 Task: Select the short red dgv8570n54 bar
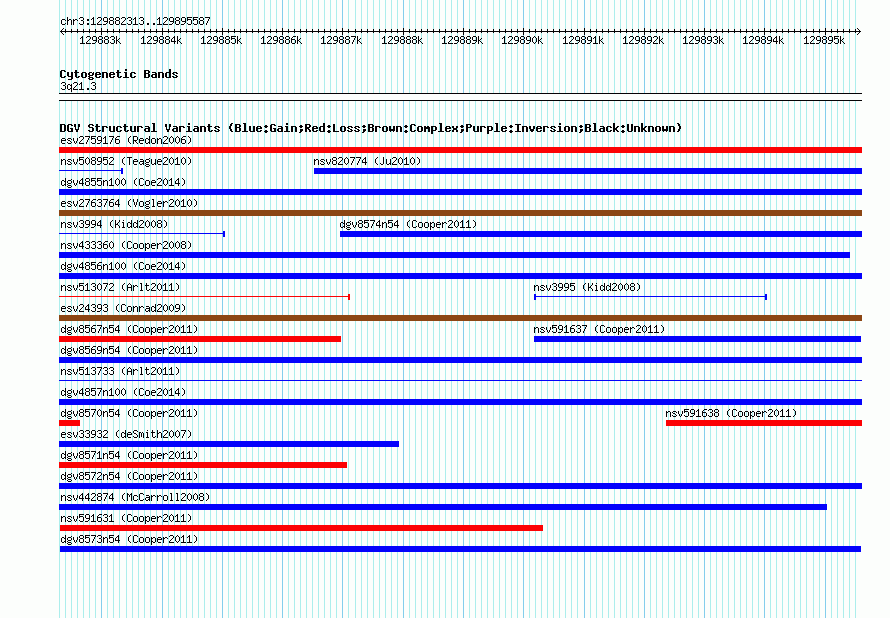coord(69,423)
